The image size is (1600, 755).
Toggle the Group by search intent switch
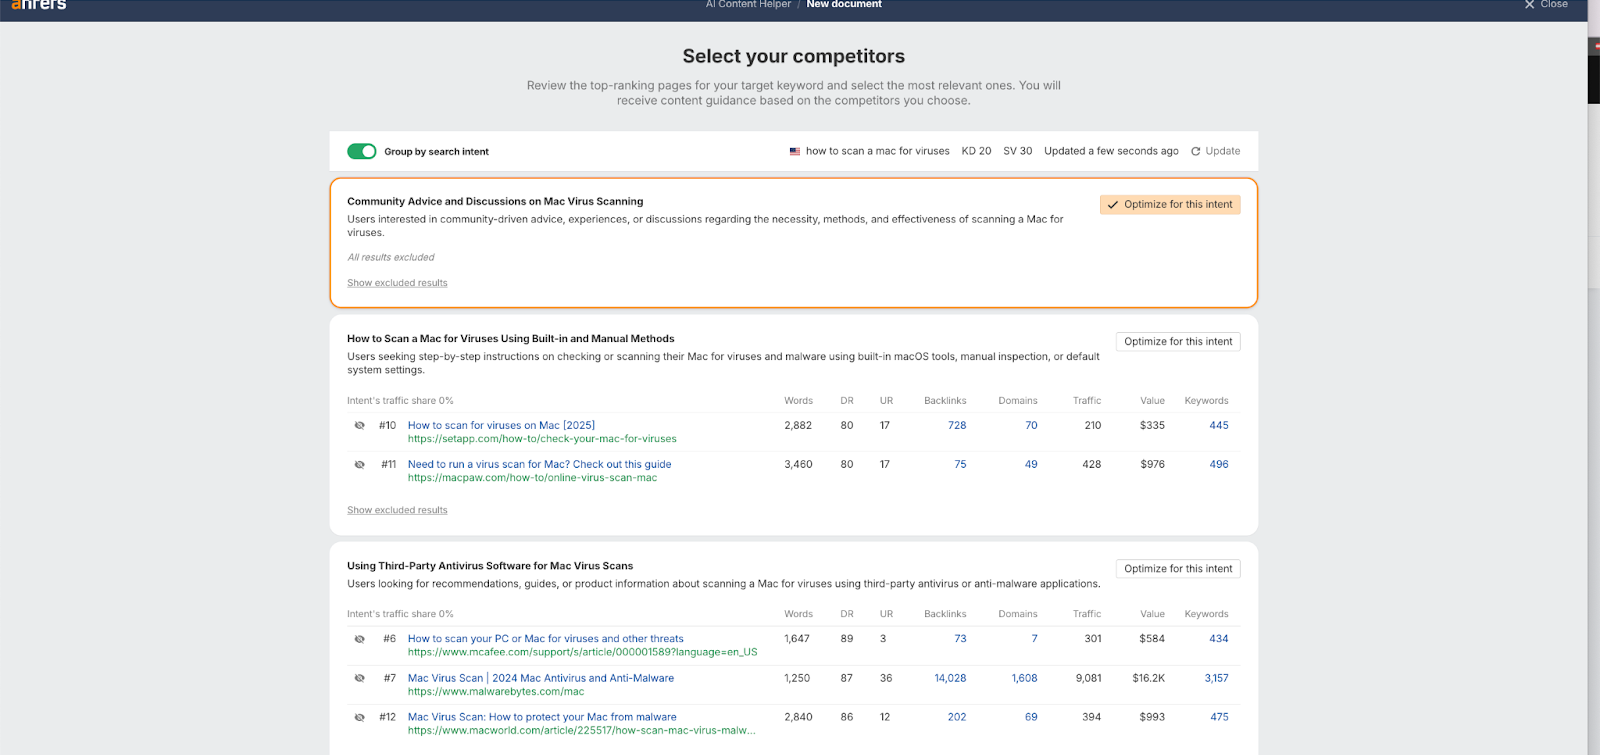click(x=362, y=151)
